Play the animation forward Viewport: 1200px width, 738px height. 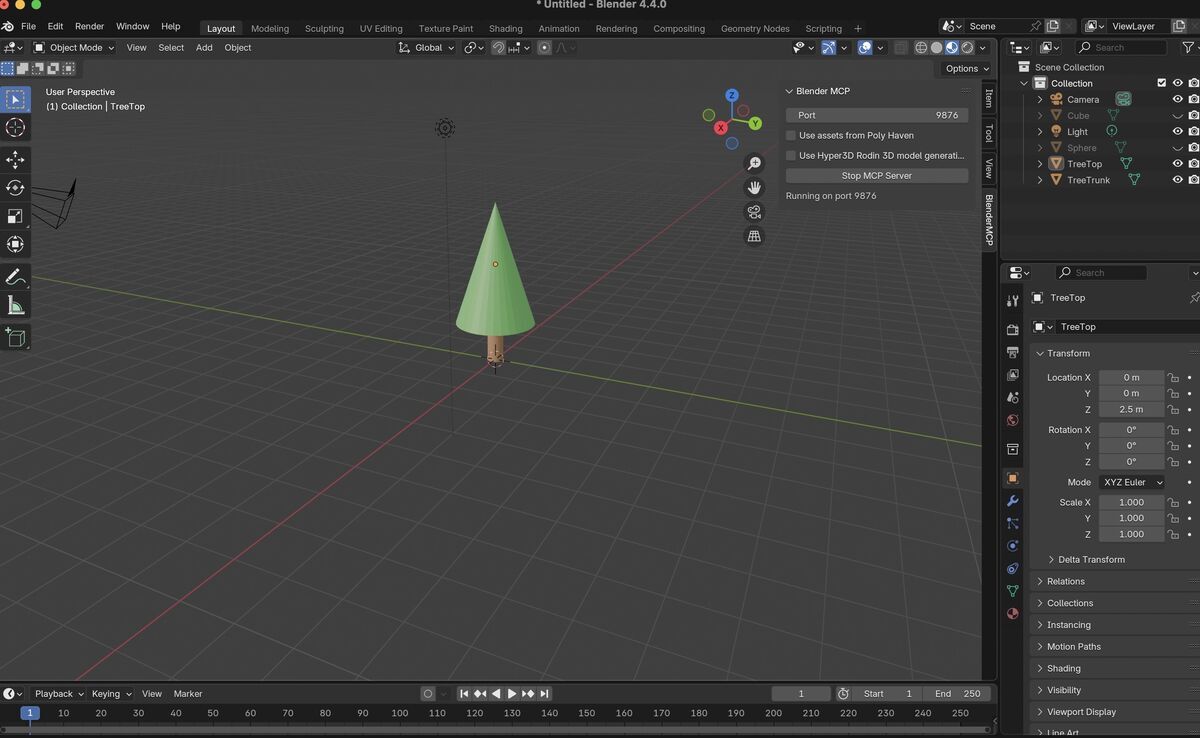[x=512, y=693]
